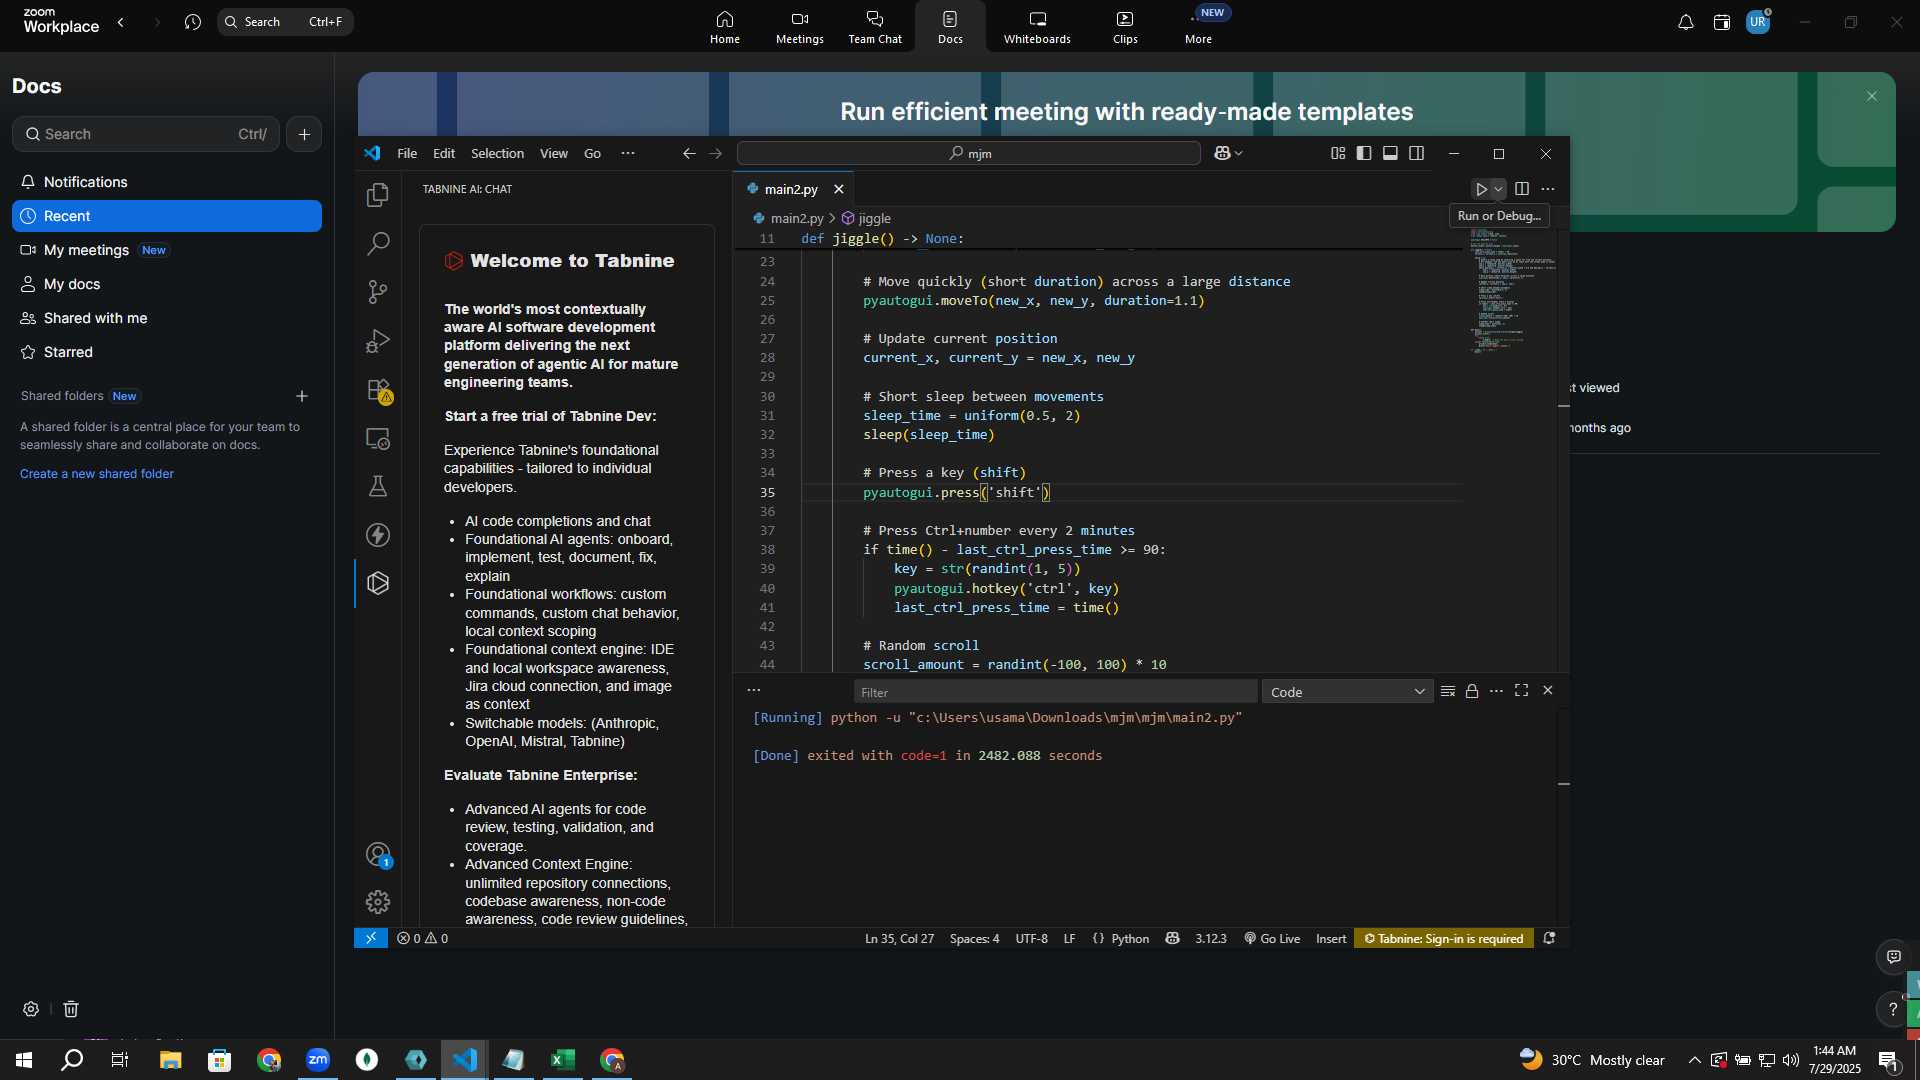Show errors and warnings count

point(422,938)
